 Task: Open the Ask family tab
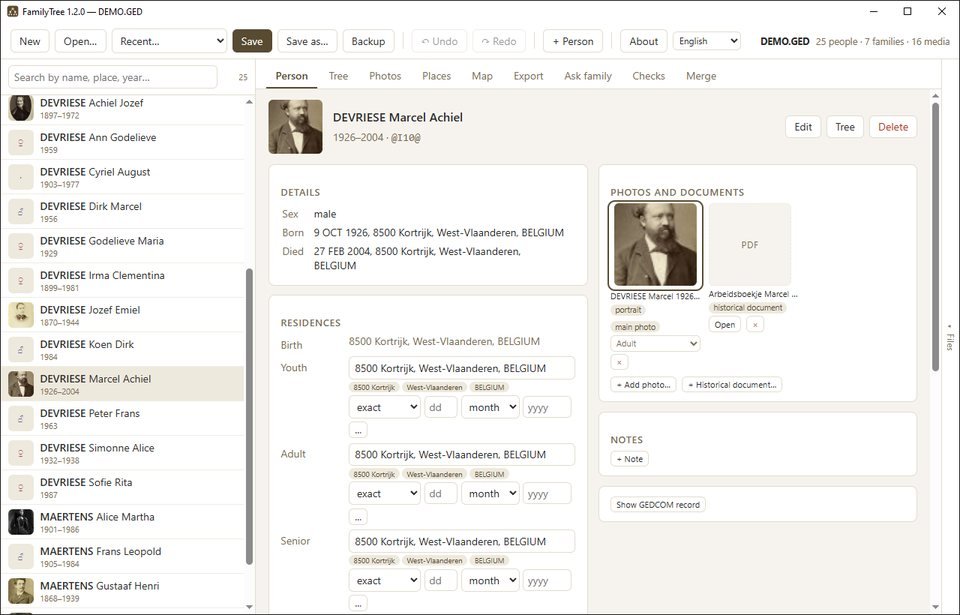[588, 76]
